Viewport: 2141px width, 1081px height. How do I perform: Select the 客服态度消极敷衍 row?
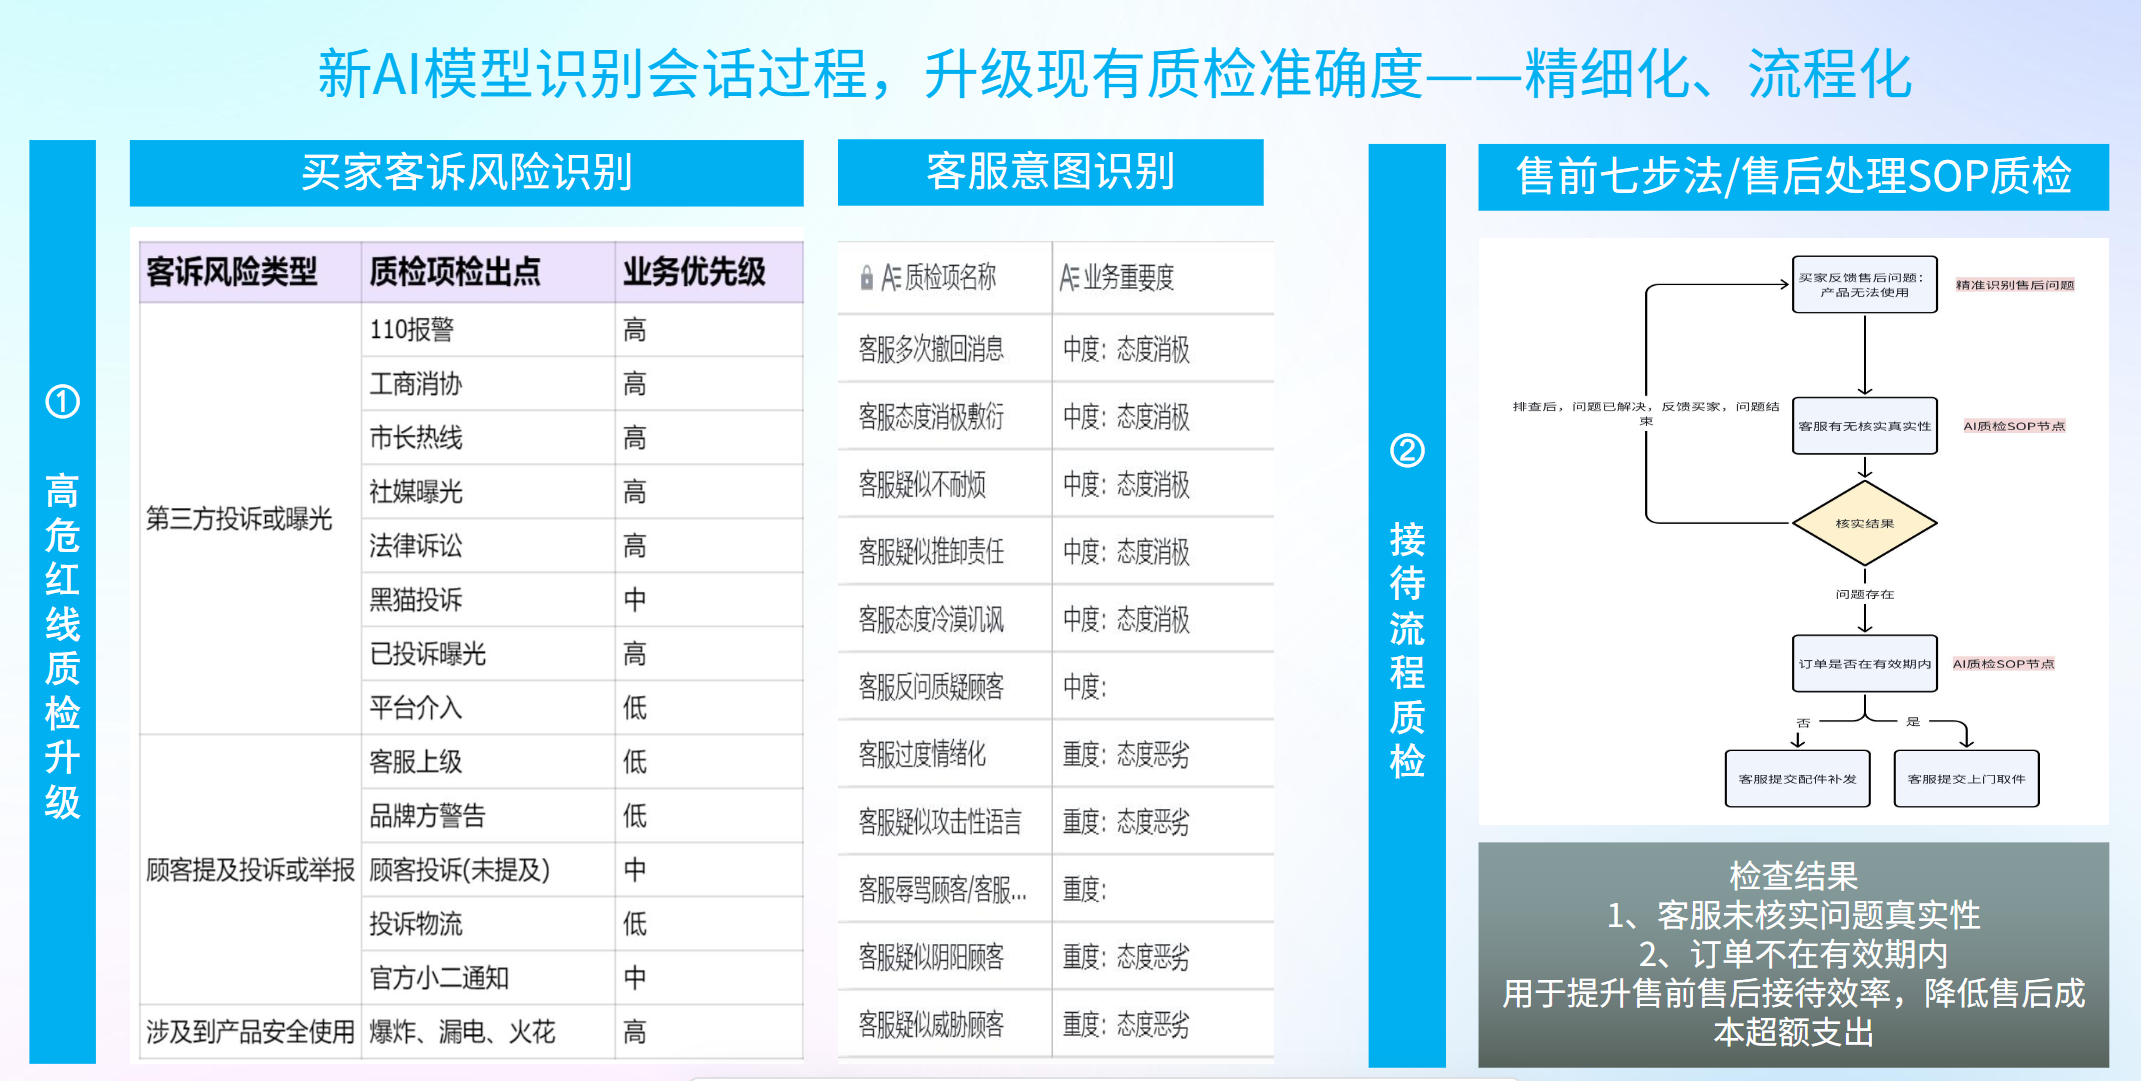[1056, 416]
